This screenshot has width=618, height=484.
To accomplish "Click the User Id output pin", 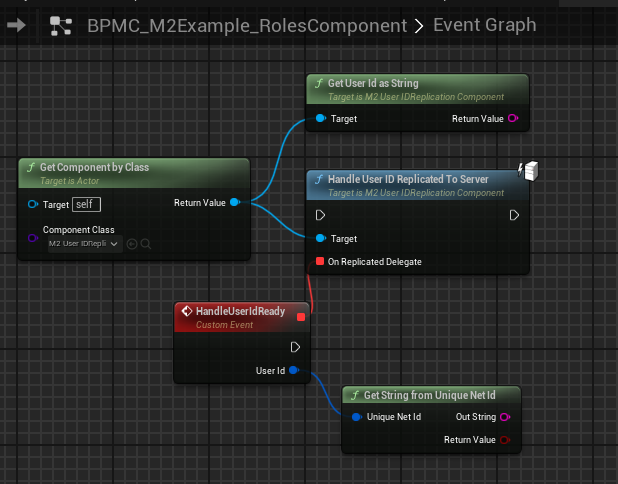I will [294, 370].
